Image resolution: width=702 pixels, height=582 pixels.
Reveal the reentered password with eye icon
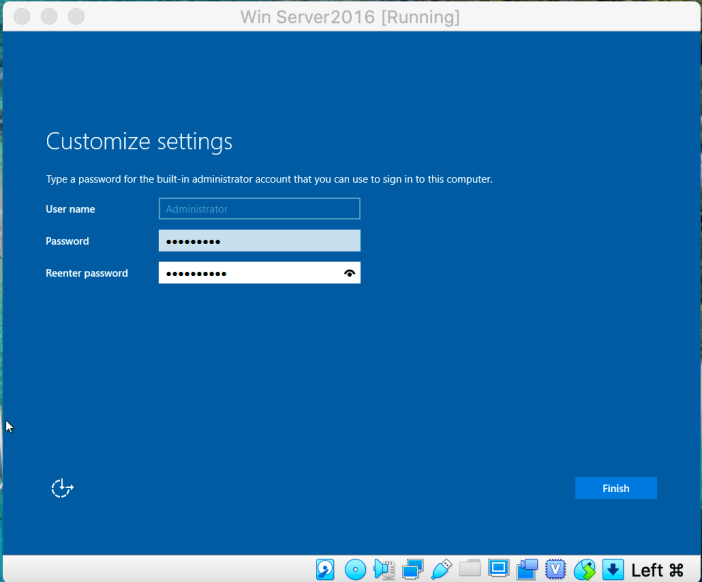[350, 273]
